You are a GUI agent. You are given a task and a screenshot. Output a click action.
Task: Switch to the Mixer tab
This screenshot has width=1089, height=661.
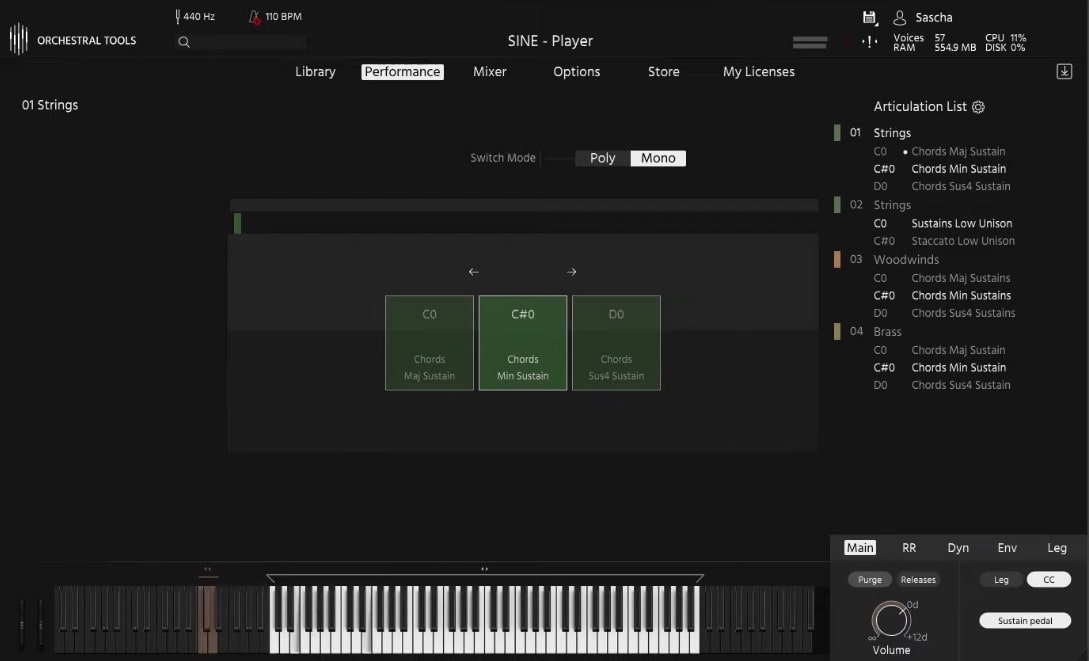[489, 71]
